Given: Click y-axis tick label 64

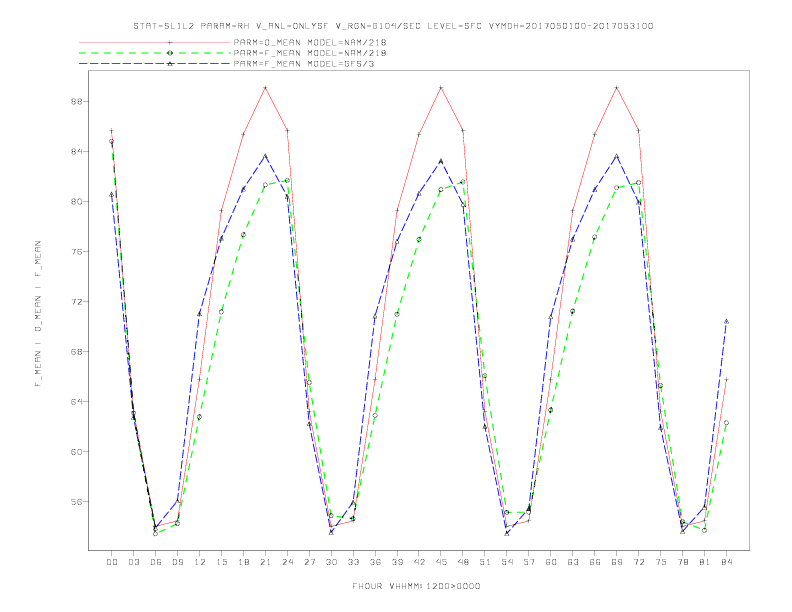Looking at the screenshot, I should point(77,401).
